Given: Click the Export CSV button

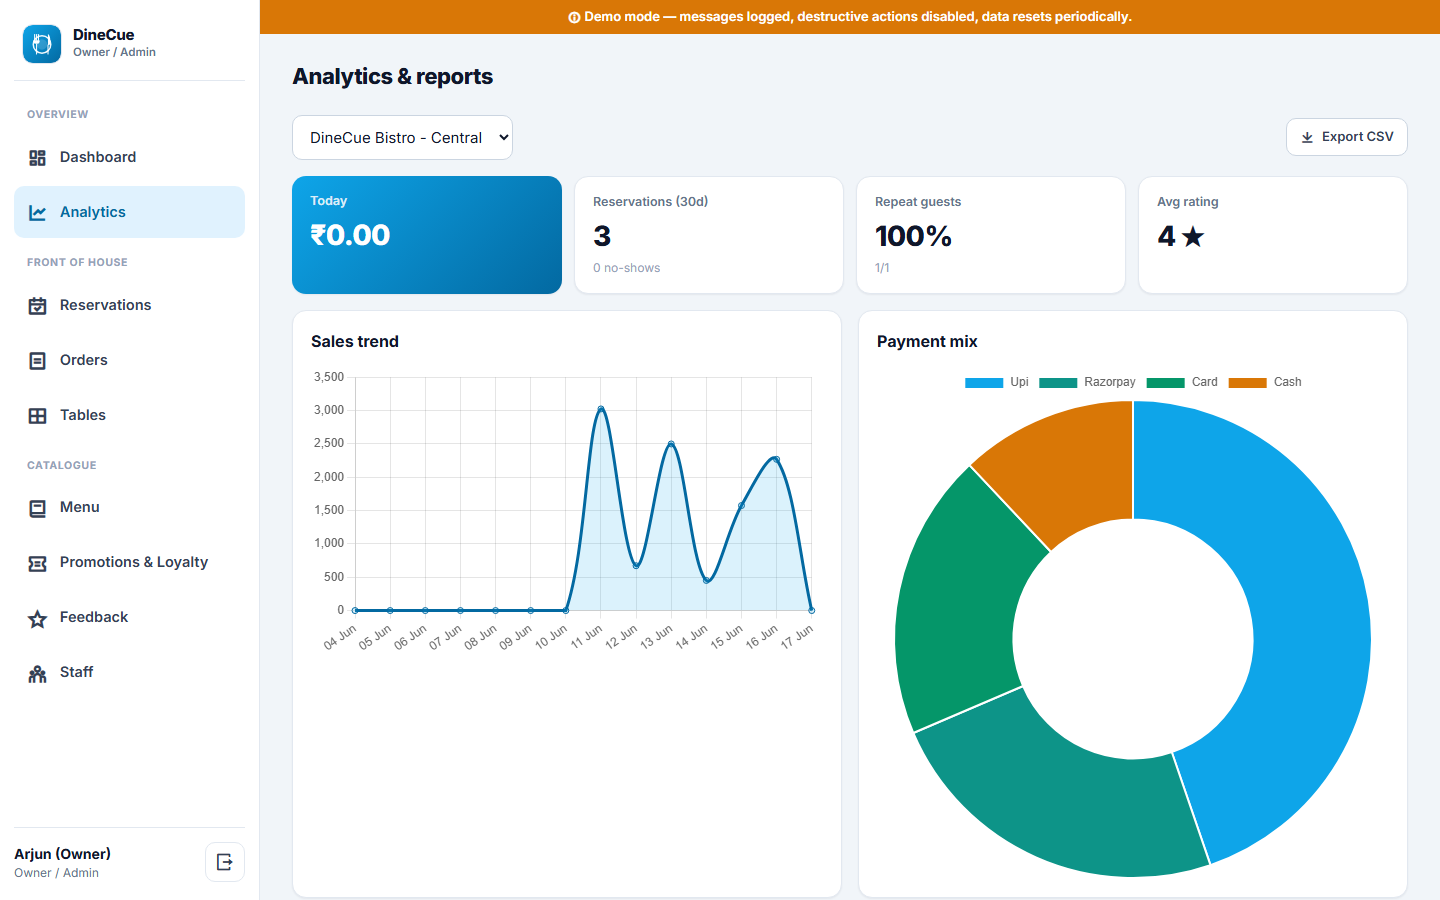Looking at the screenshot, I should click(1346, 137).
